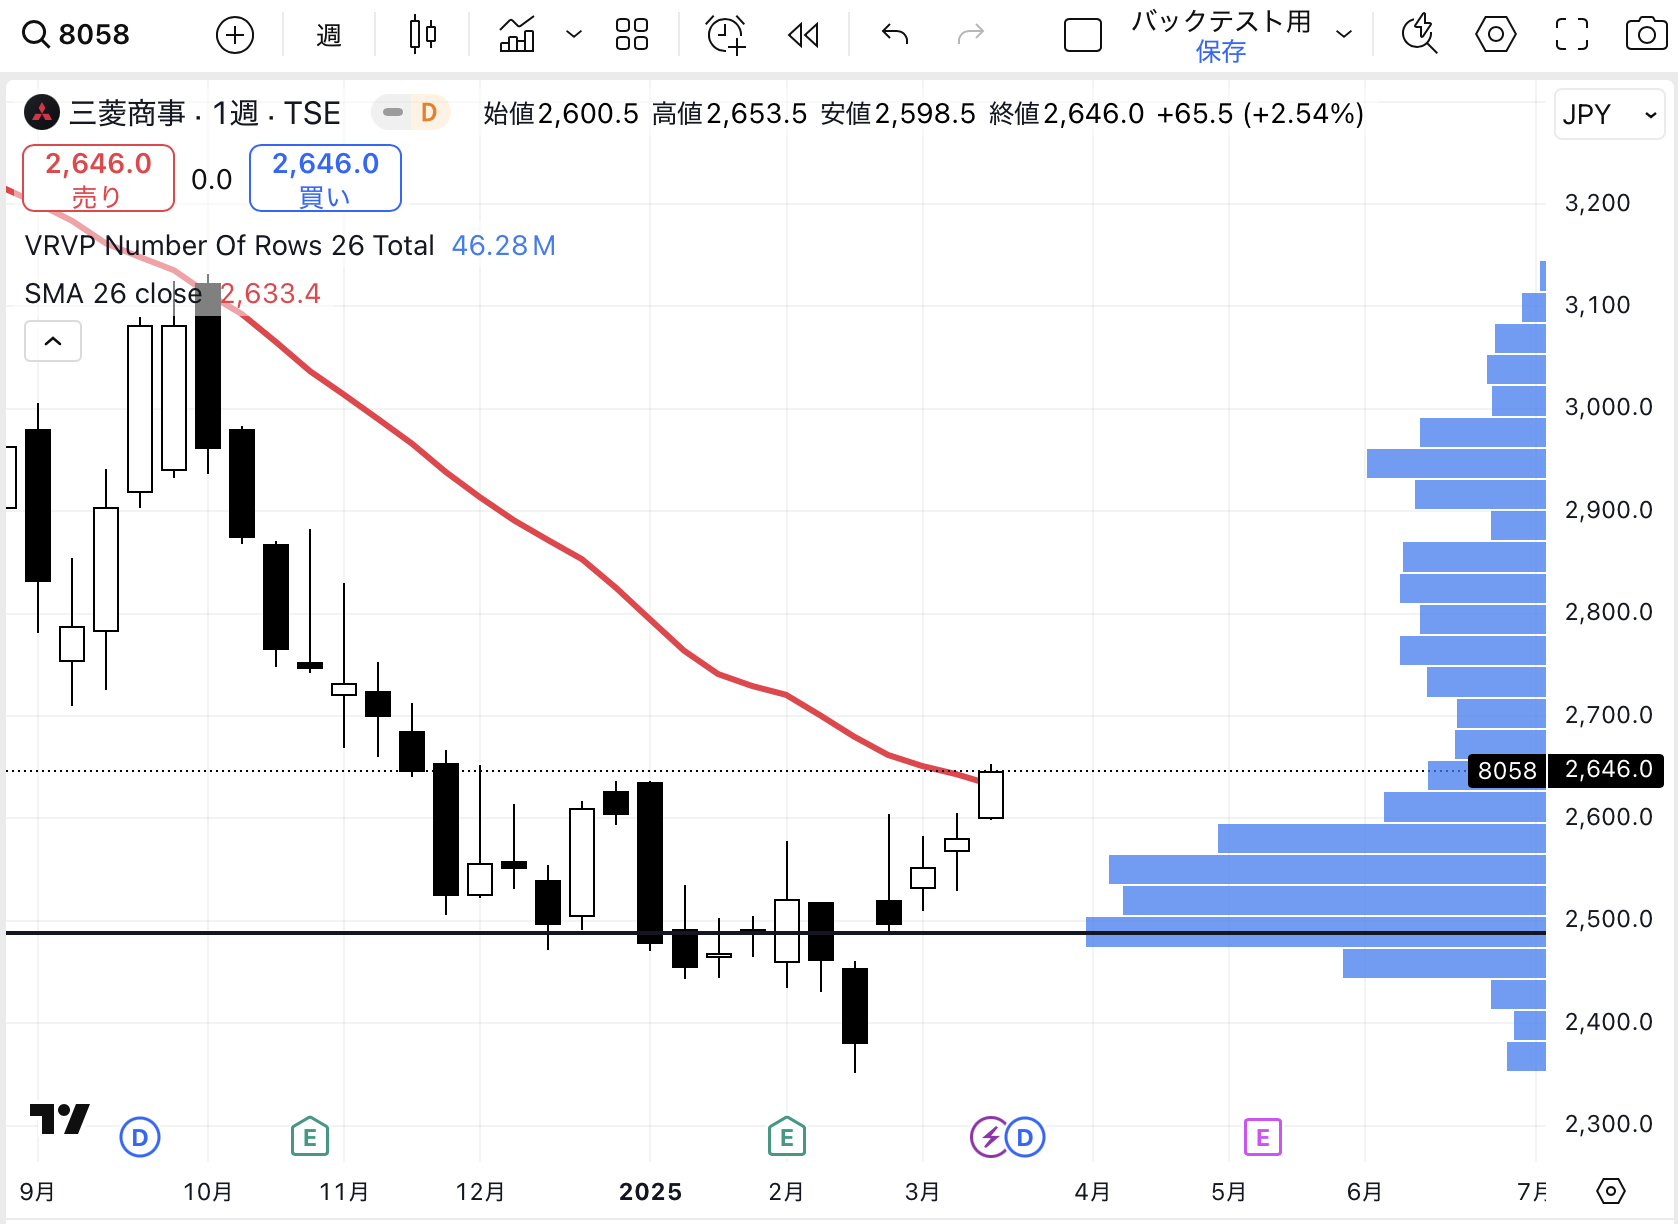Open the indicators menu icon
Screen dimensions: 1678x1224
click(517, 35)
